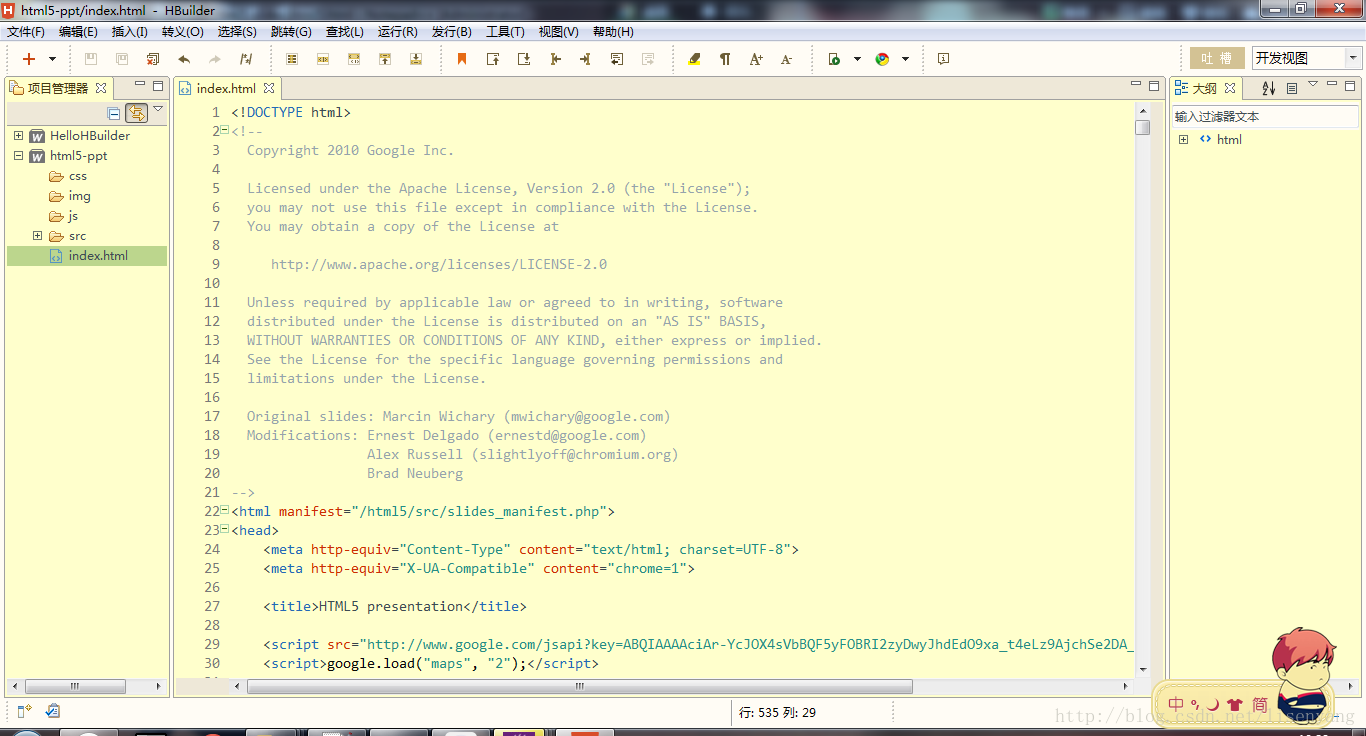
Task: Open the dropdown arrow beside the New button
Action: [x=52, y=60]
